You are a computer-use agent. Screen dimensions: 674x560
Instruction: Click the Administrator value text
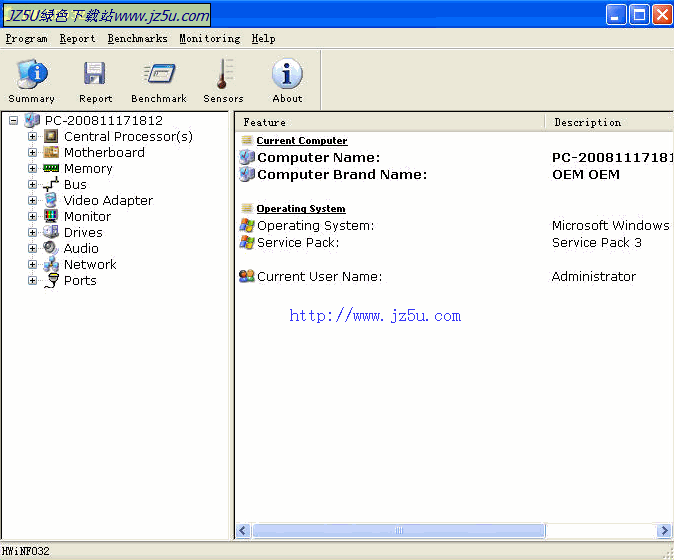594,276
